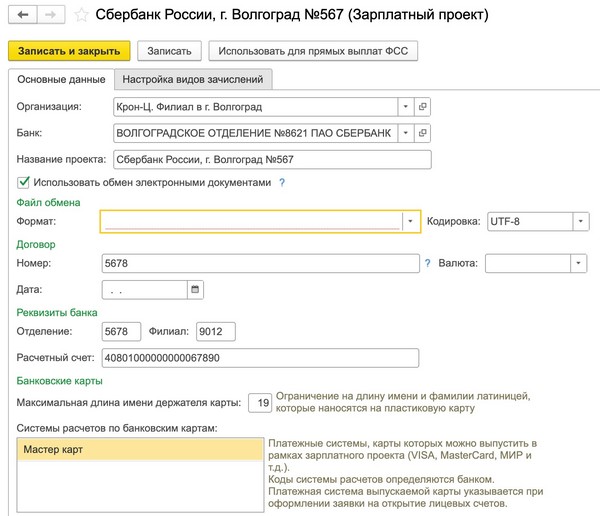
Task: Open the Формат dropdown
Action: click(409, 222)
